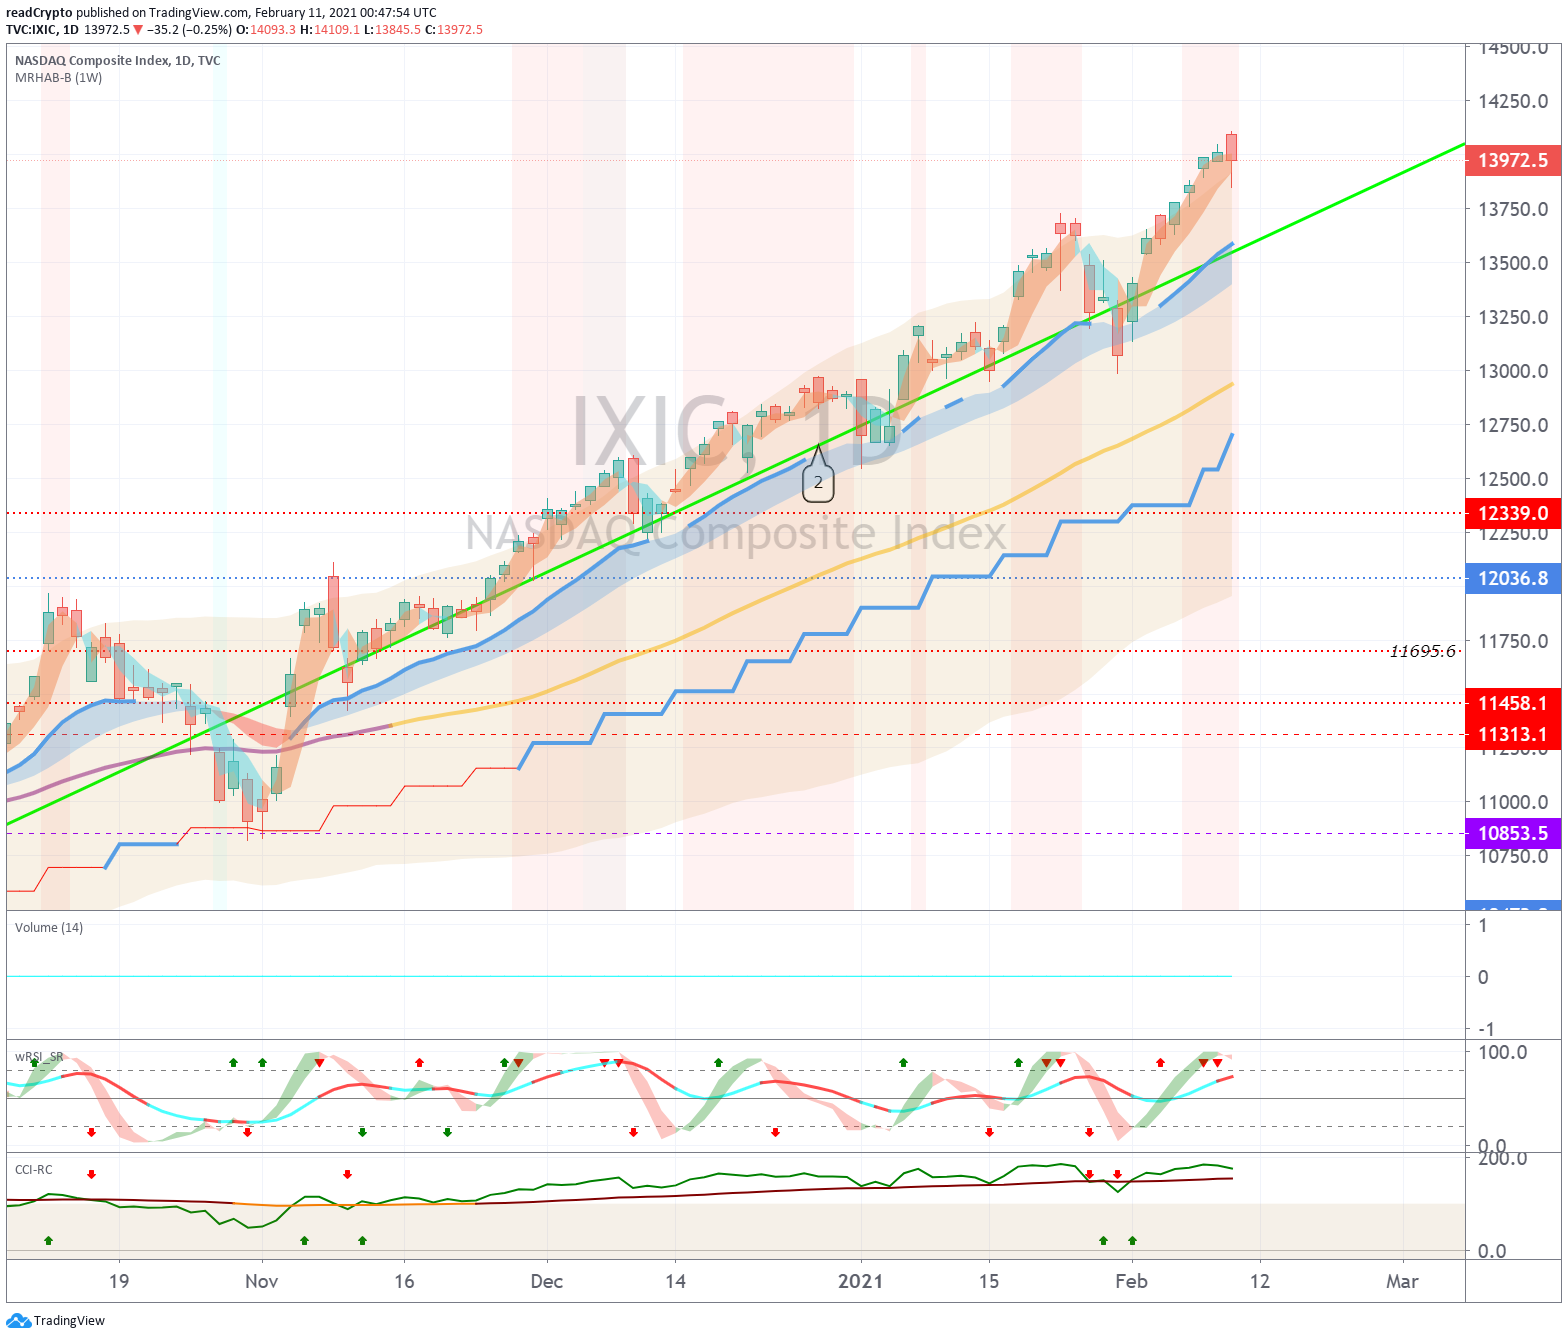Click the 11750.0 price axis label
The width and height of the screenshot is (1568, 1339).
tap(1513, 641)
